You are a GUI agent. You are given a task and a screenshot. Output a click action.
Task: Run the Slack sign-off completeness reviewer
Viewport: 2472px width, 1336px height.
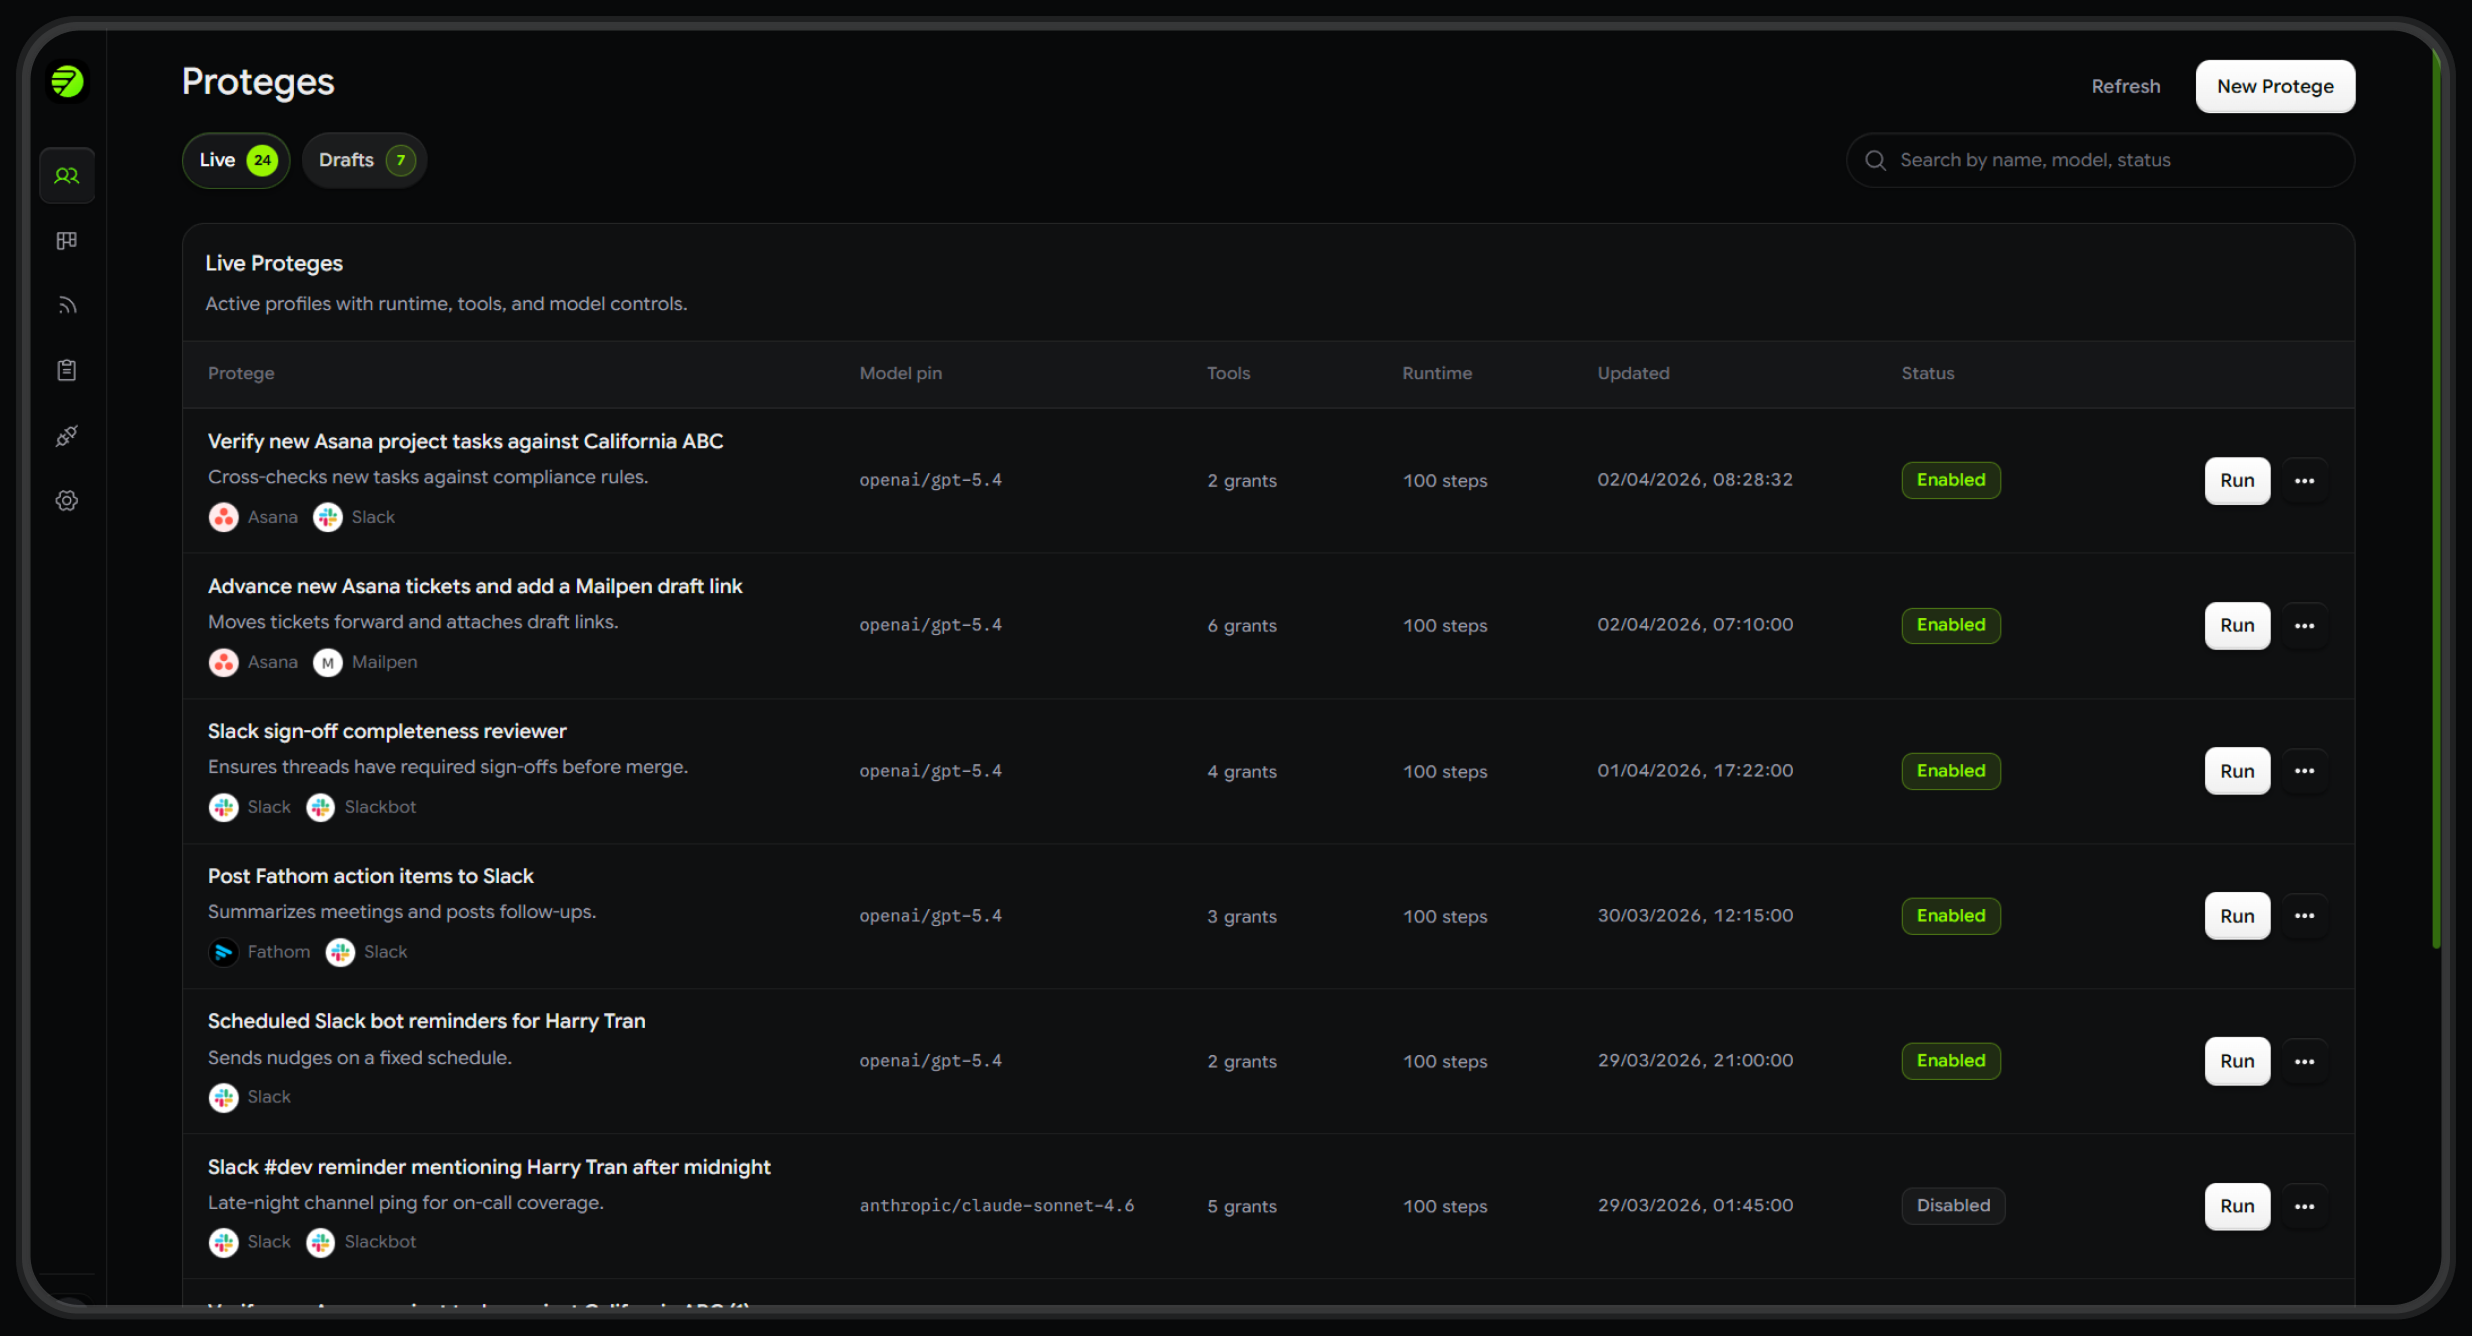pyautogui.click(x=2237, y=771)
